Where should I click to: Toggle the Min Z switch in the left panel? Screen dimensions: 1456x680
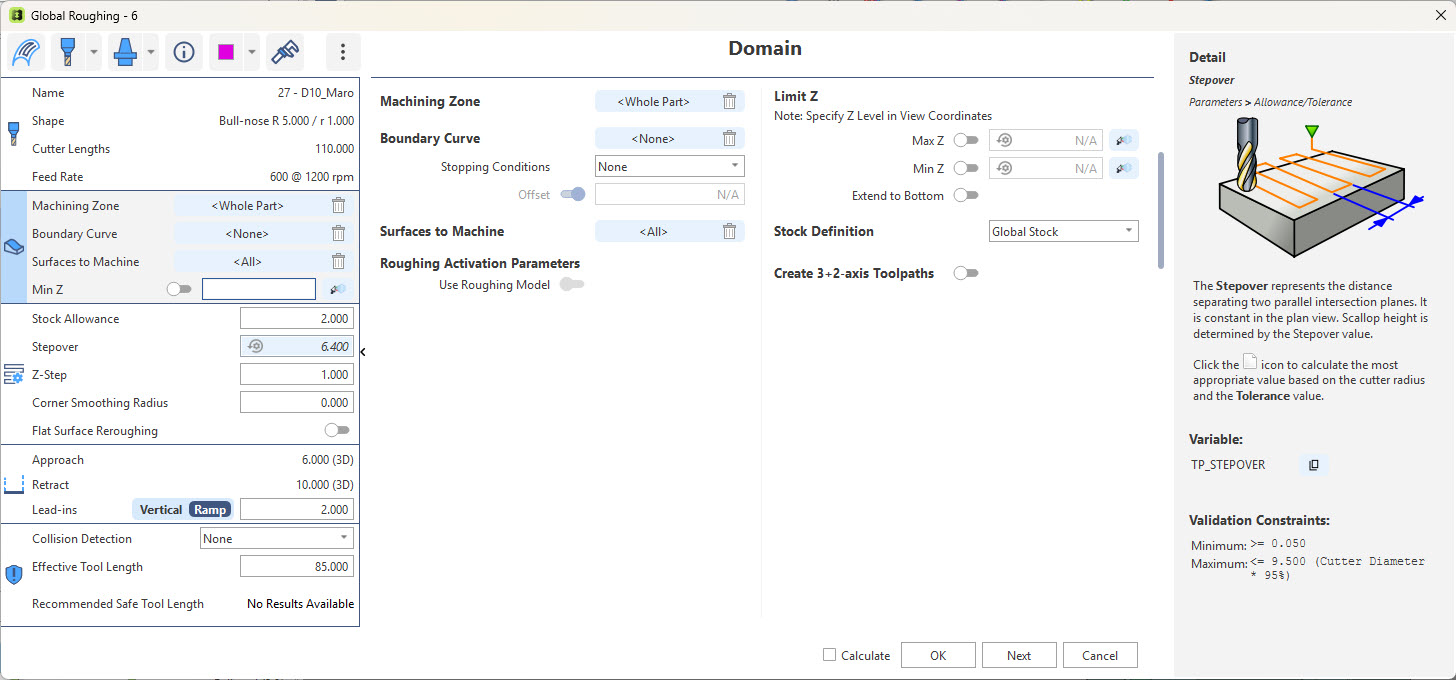pos(179,289)
